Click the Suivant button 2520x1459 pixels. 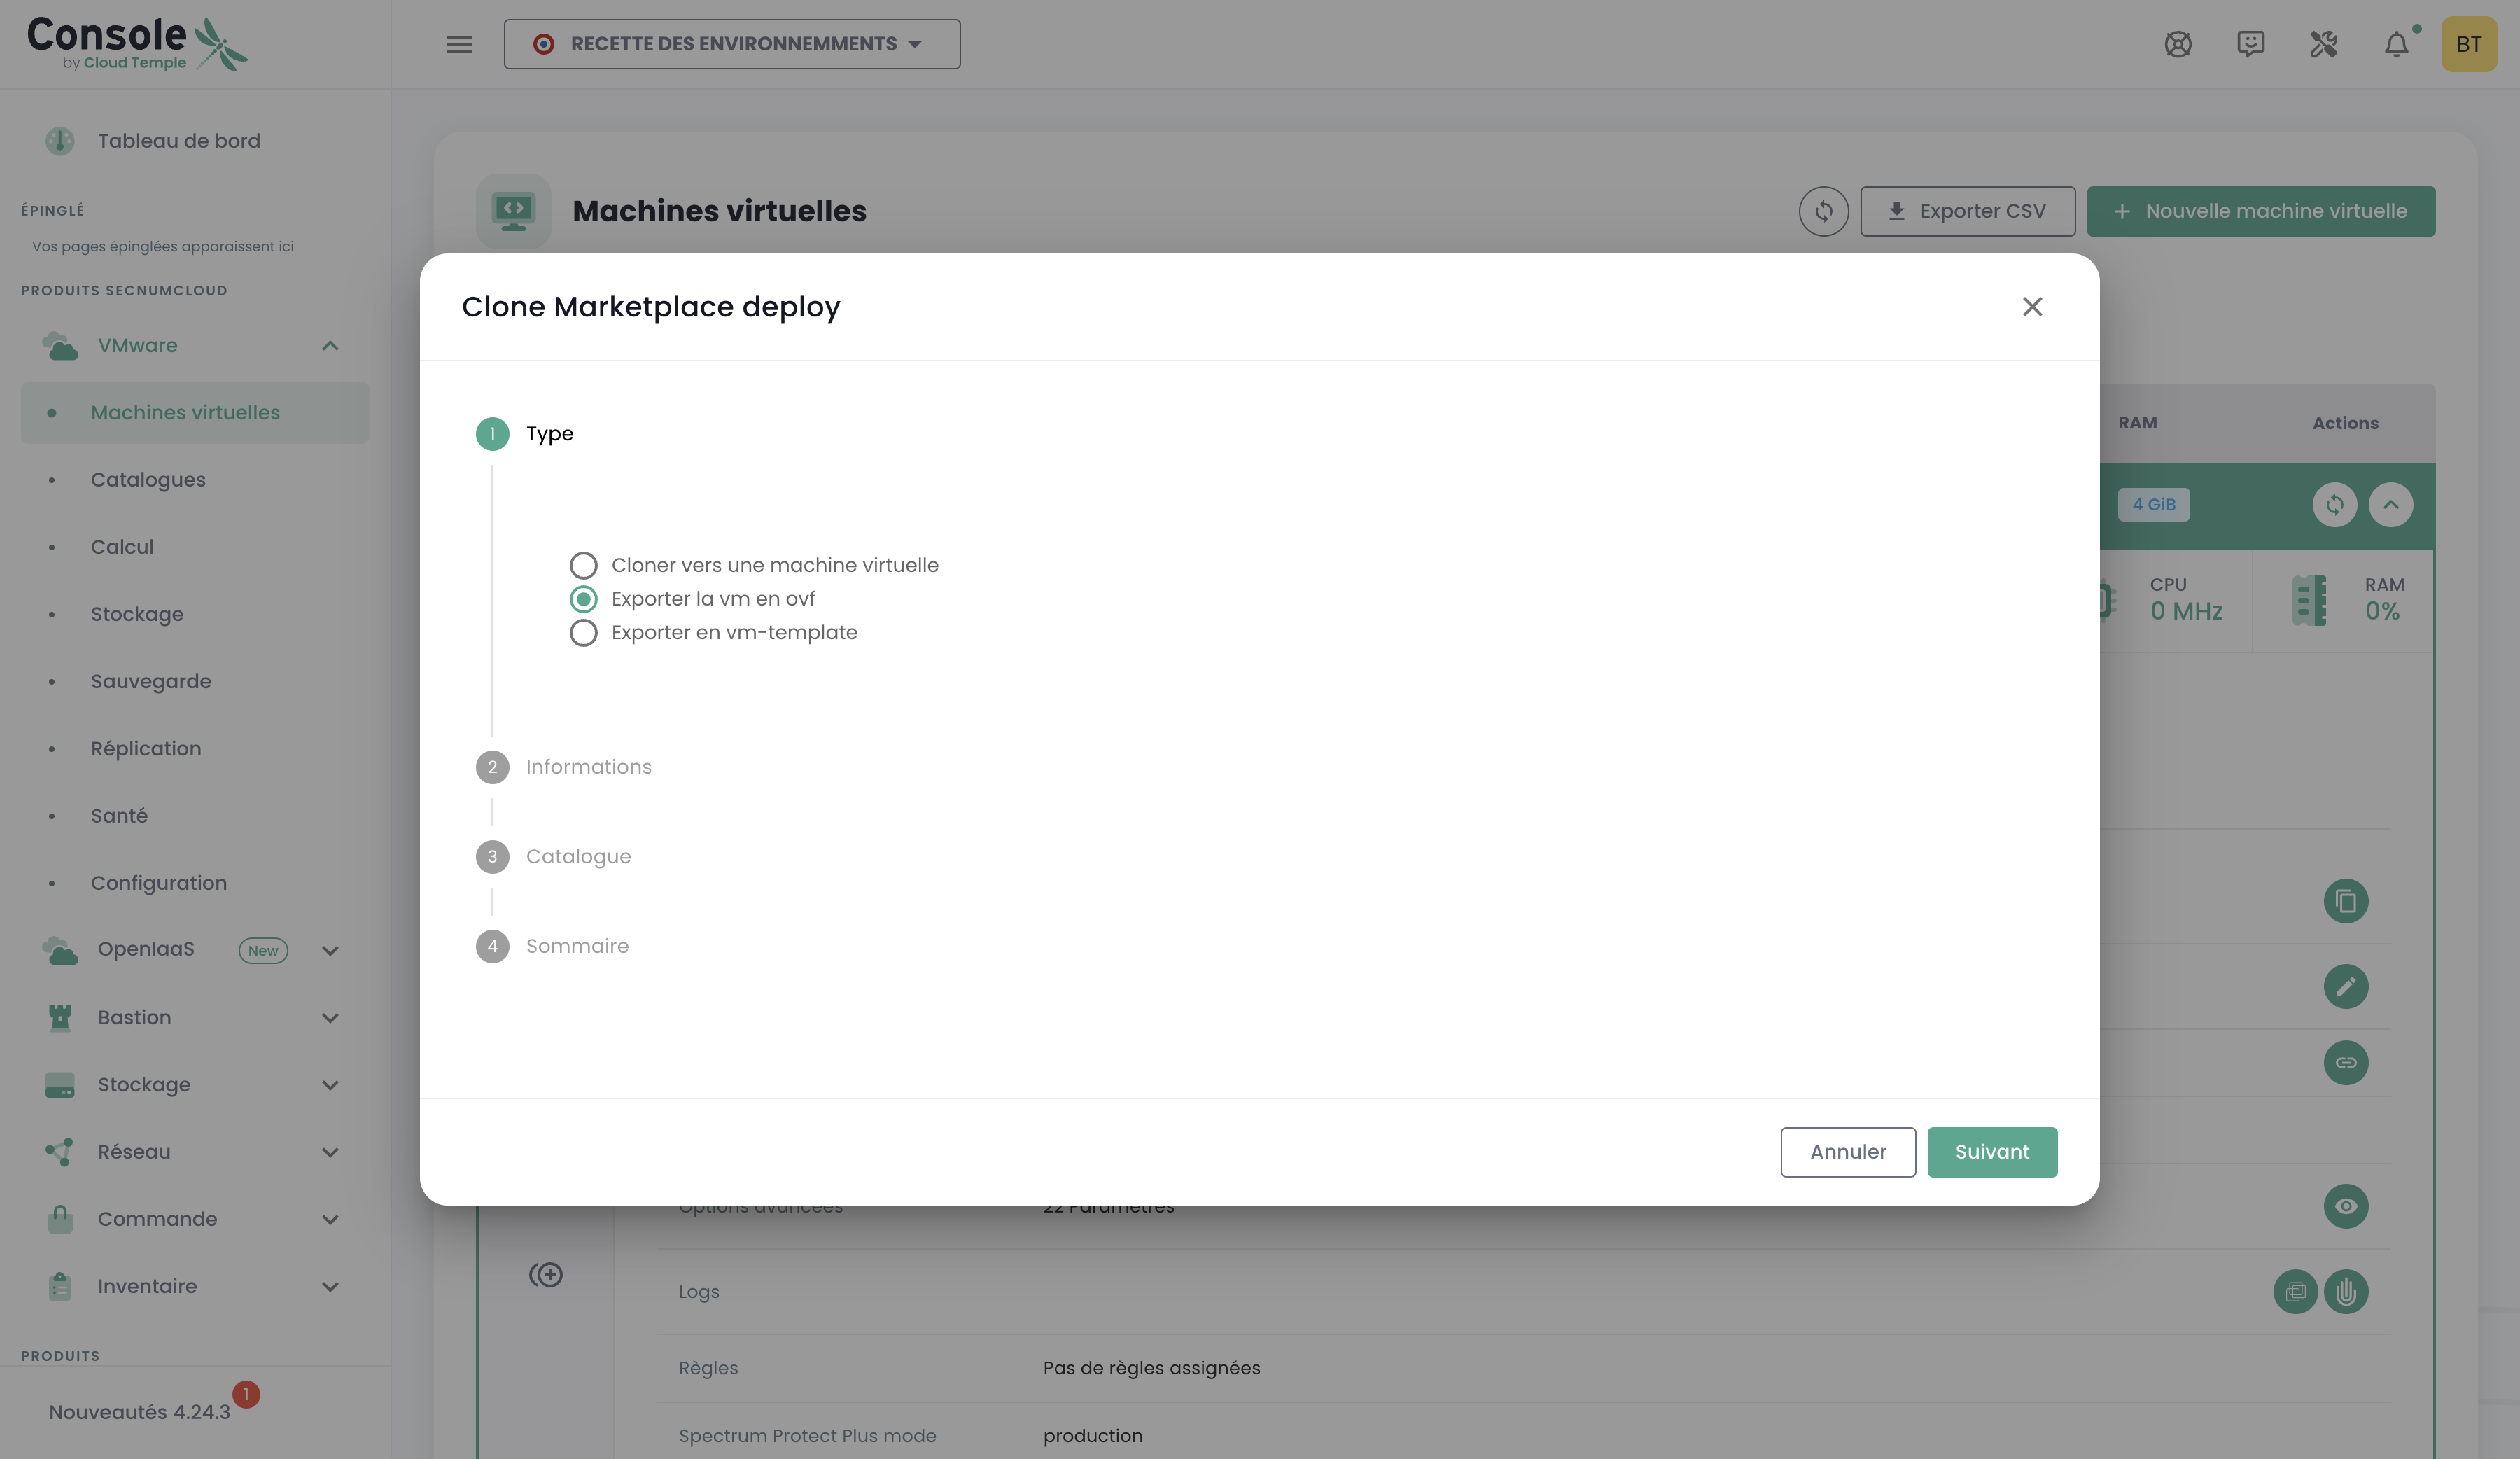(1991, 1152)
